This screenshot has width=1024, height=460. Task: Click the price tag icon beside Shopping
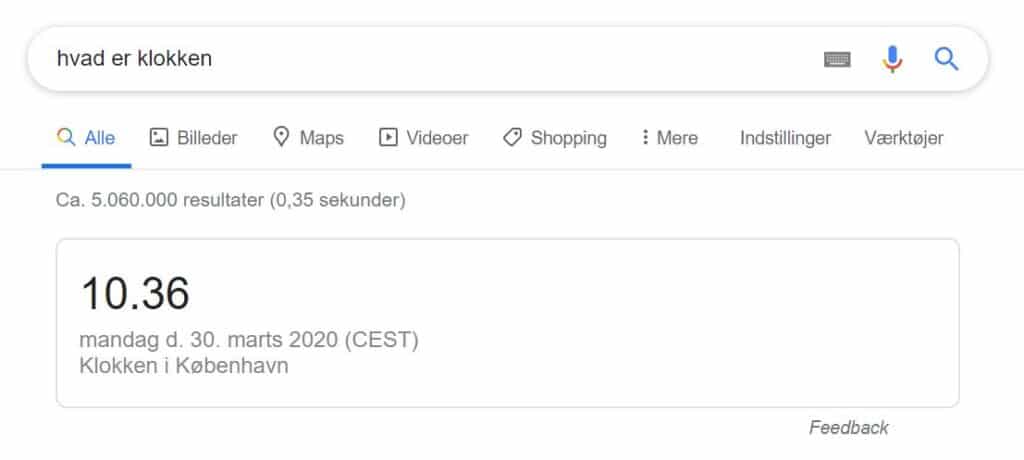point(512,137)
